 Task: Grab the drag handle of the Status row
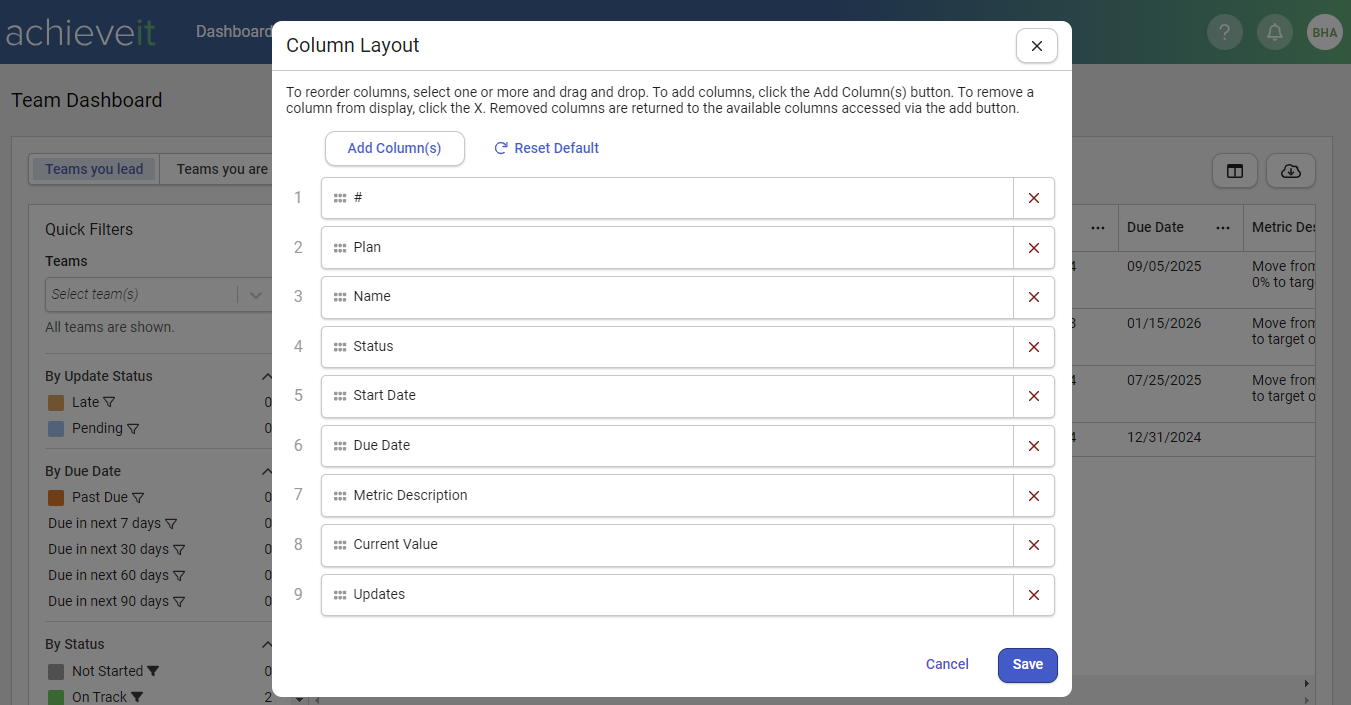click(340, 347)
